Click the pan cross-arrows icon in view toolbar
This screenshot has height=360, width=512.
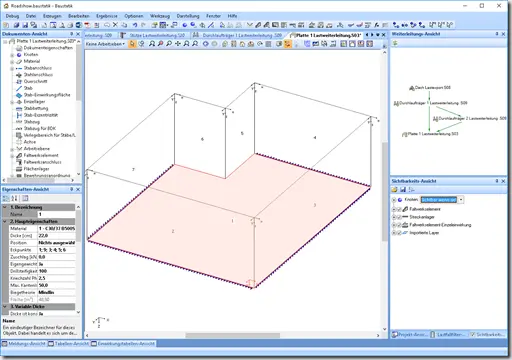pyautogui.click(x=178, y=44)
